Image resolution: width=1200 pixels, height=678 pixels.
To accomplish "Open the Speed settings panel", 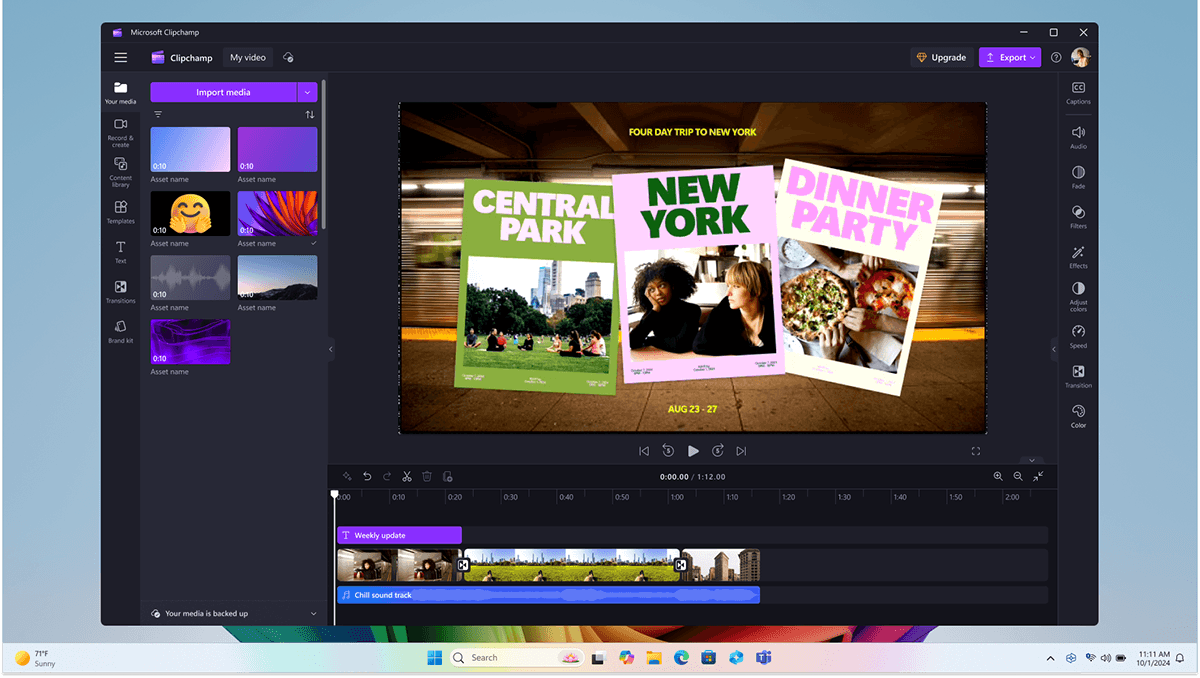I will pos(1078,336).
